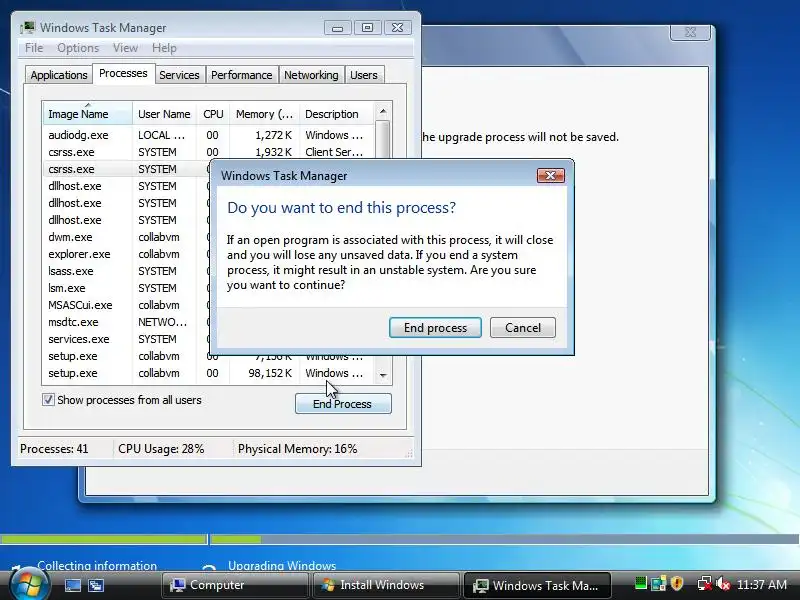Image resolution: width=800 pixels, height=600 pixels.
Task: Open the Networking tab
Action: click(311, 75)
